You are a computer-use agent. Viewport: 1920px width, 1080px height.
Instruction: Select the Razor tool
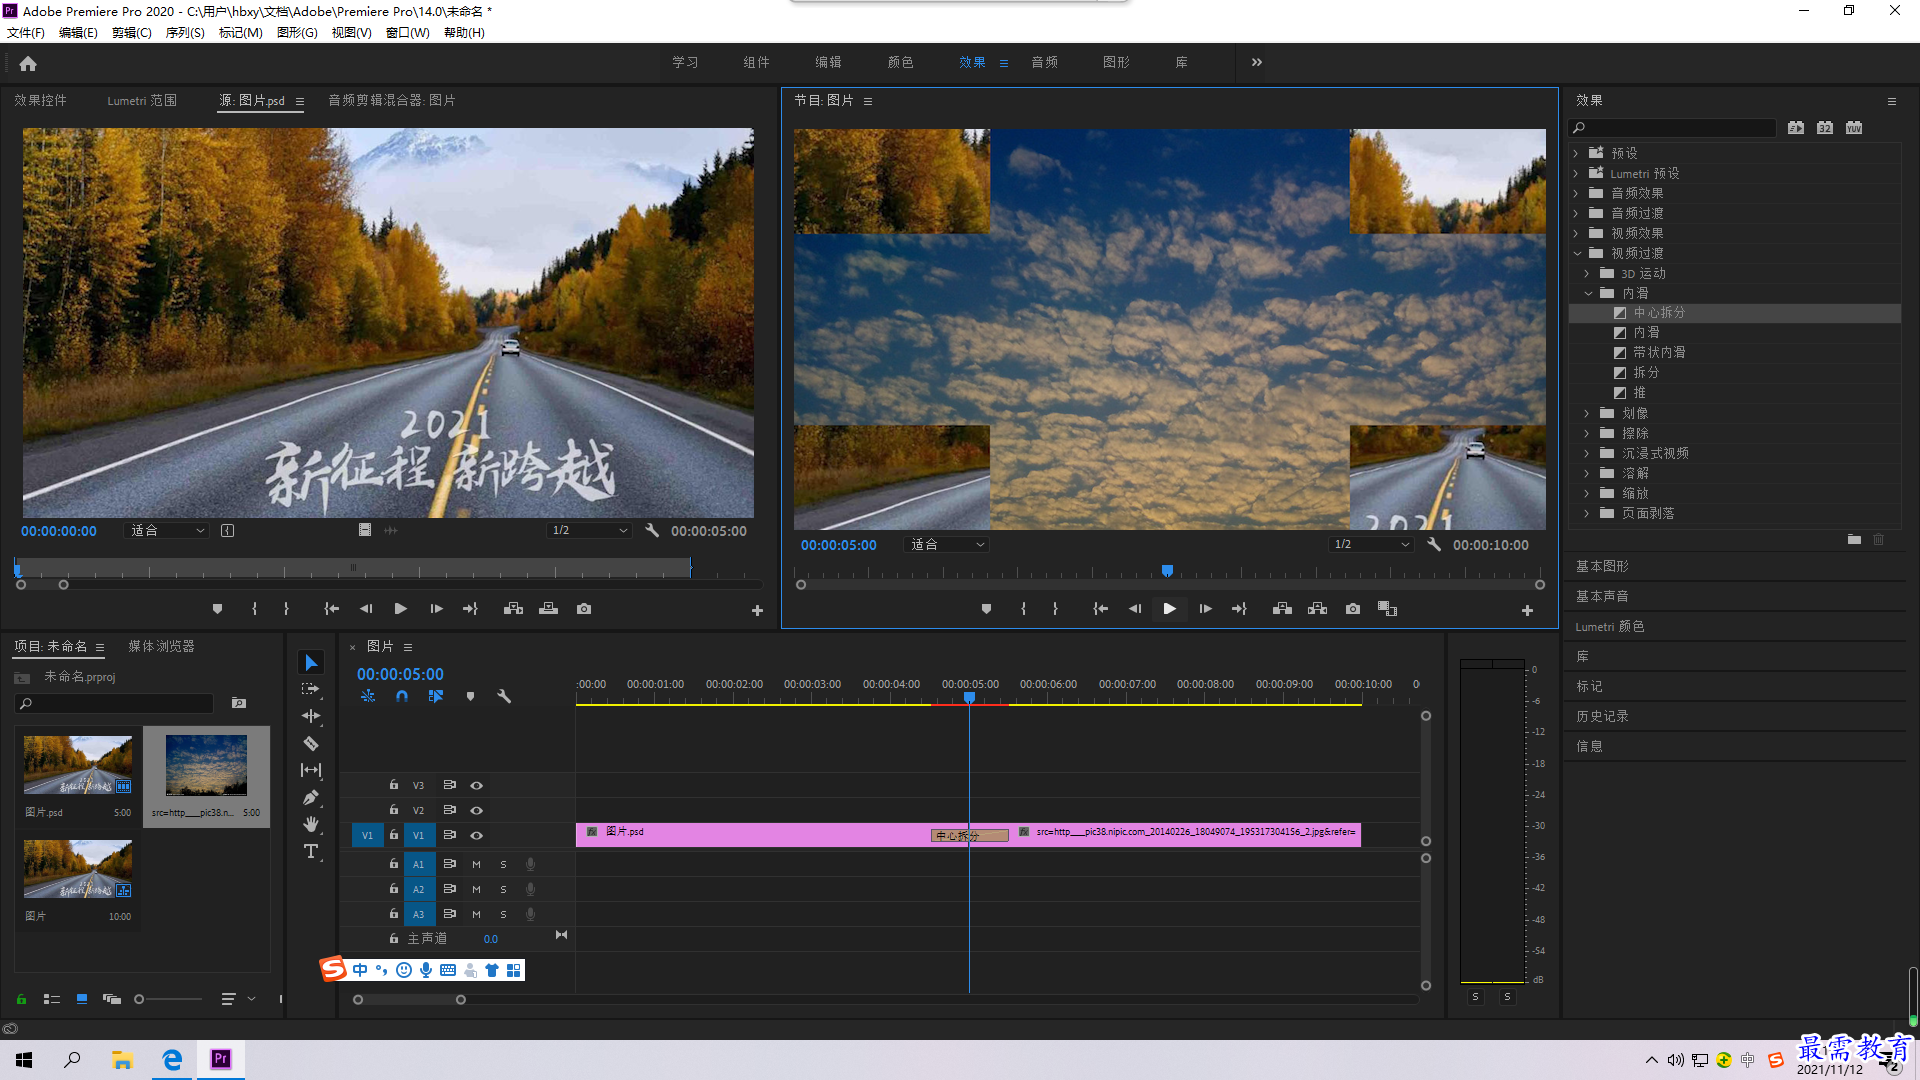click(311, 743)
